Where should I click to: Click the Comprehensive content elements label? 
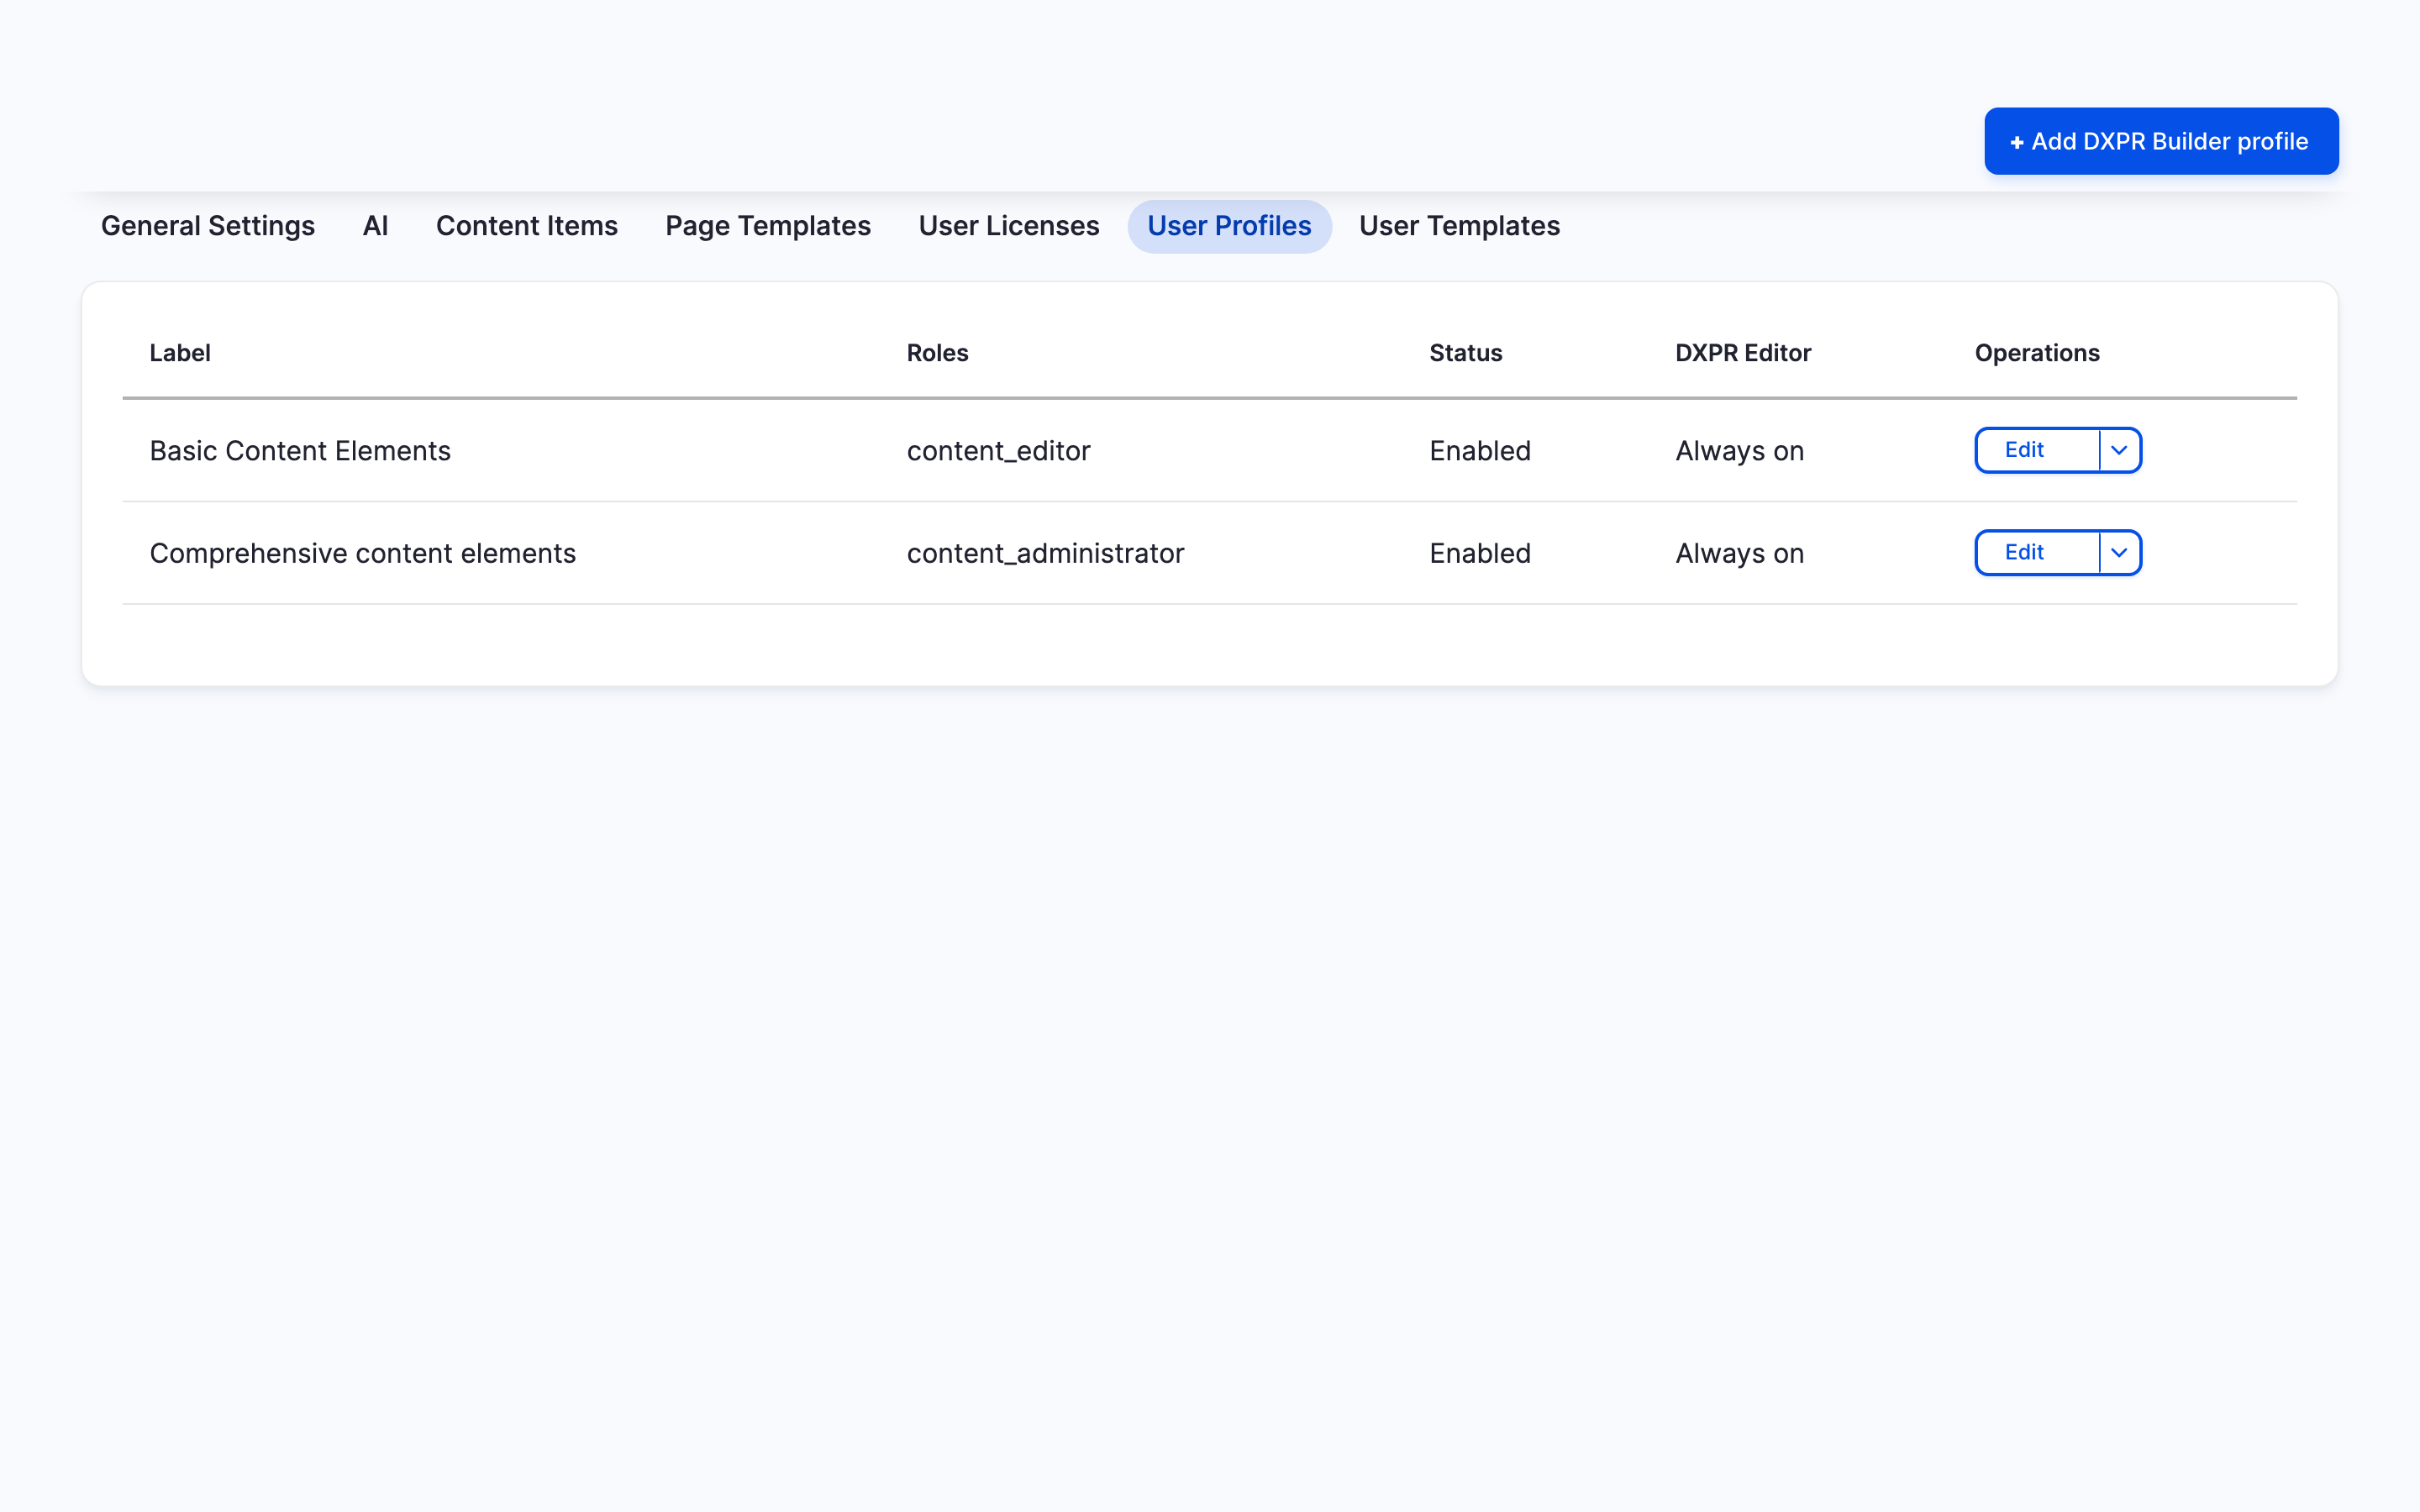coord(363,553)
